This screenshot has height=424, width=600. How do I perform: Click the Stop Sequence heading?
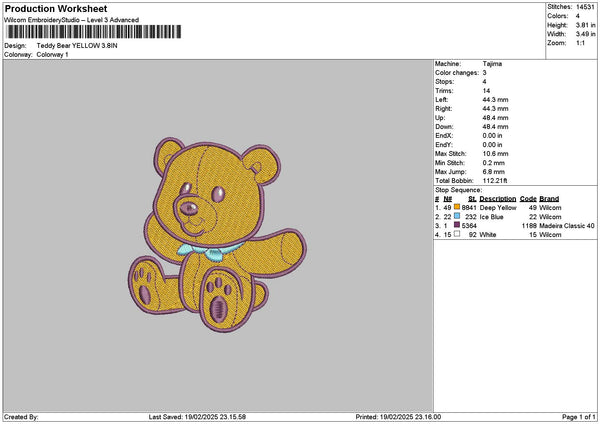(x=458, y=189)
